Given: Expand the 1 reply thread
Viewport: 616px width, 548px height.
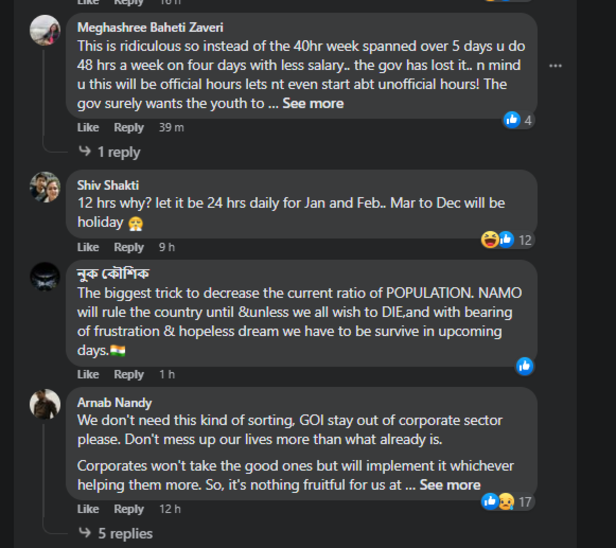Looking at the screenshot, I should [109, 152].
